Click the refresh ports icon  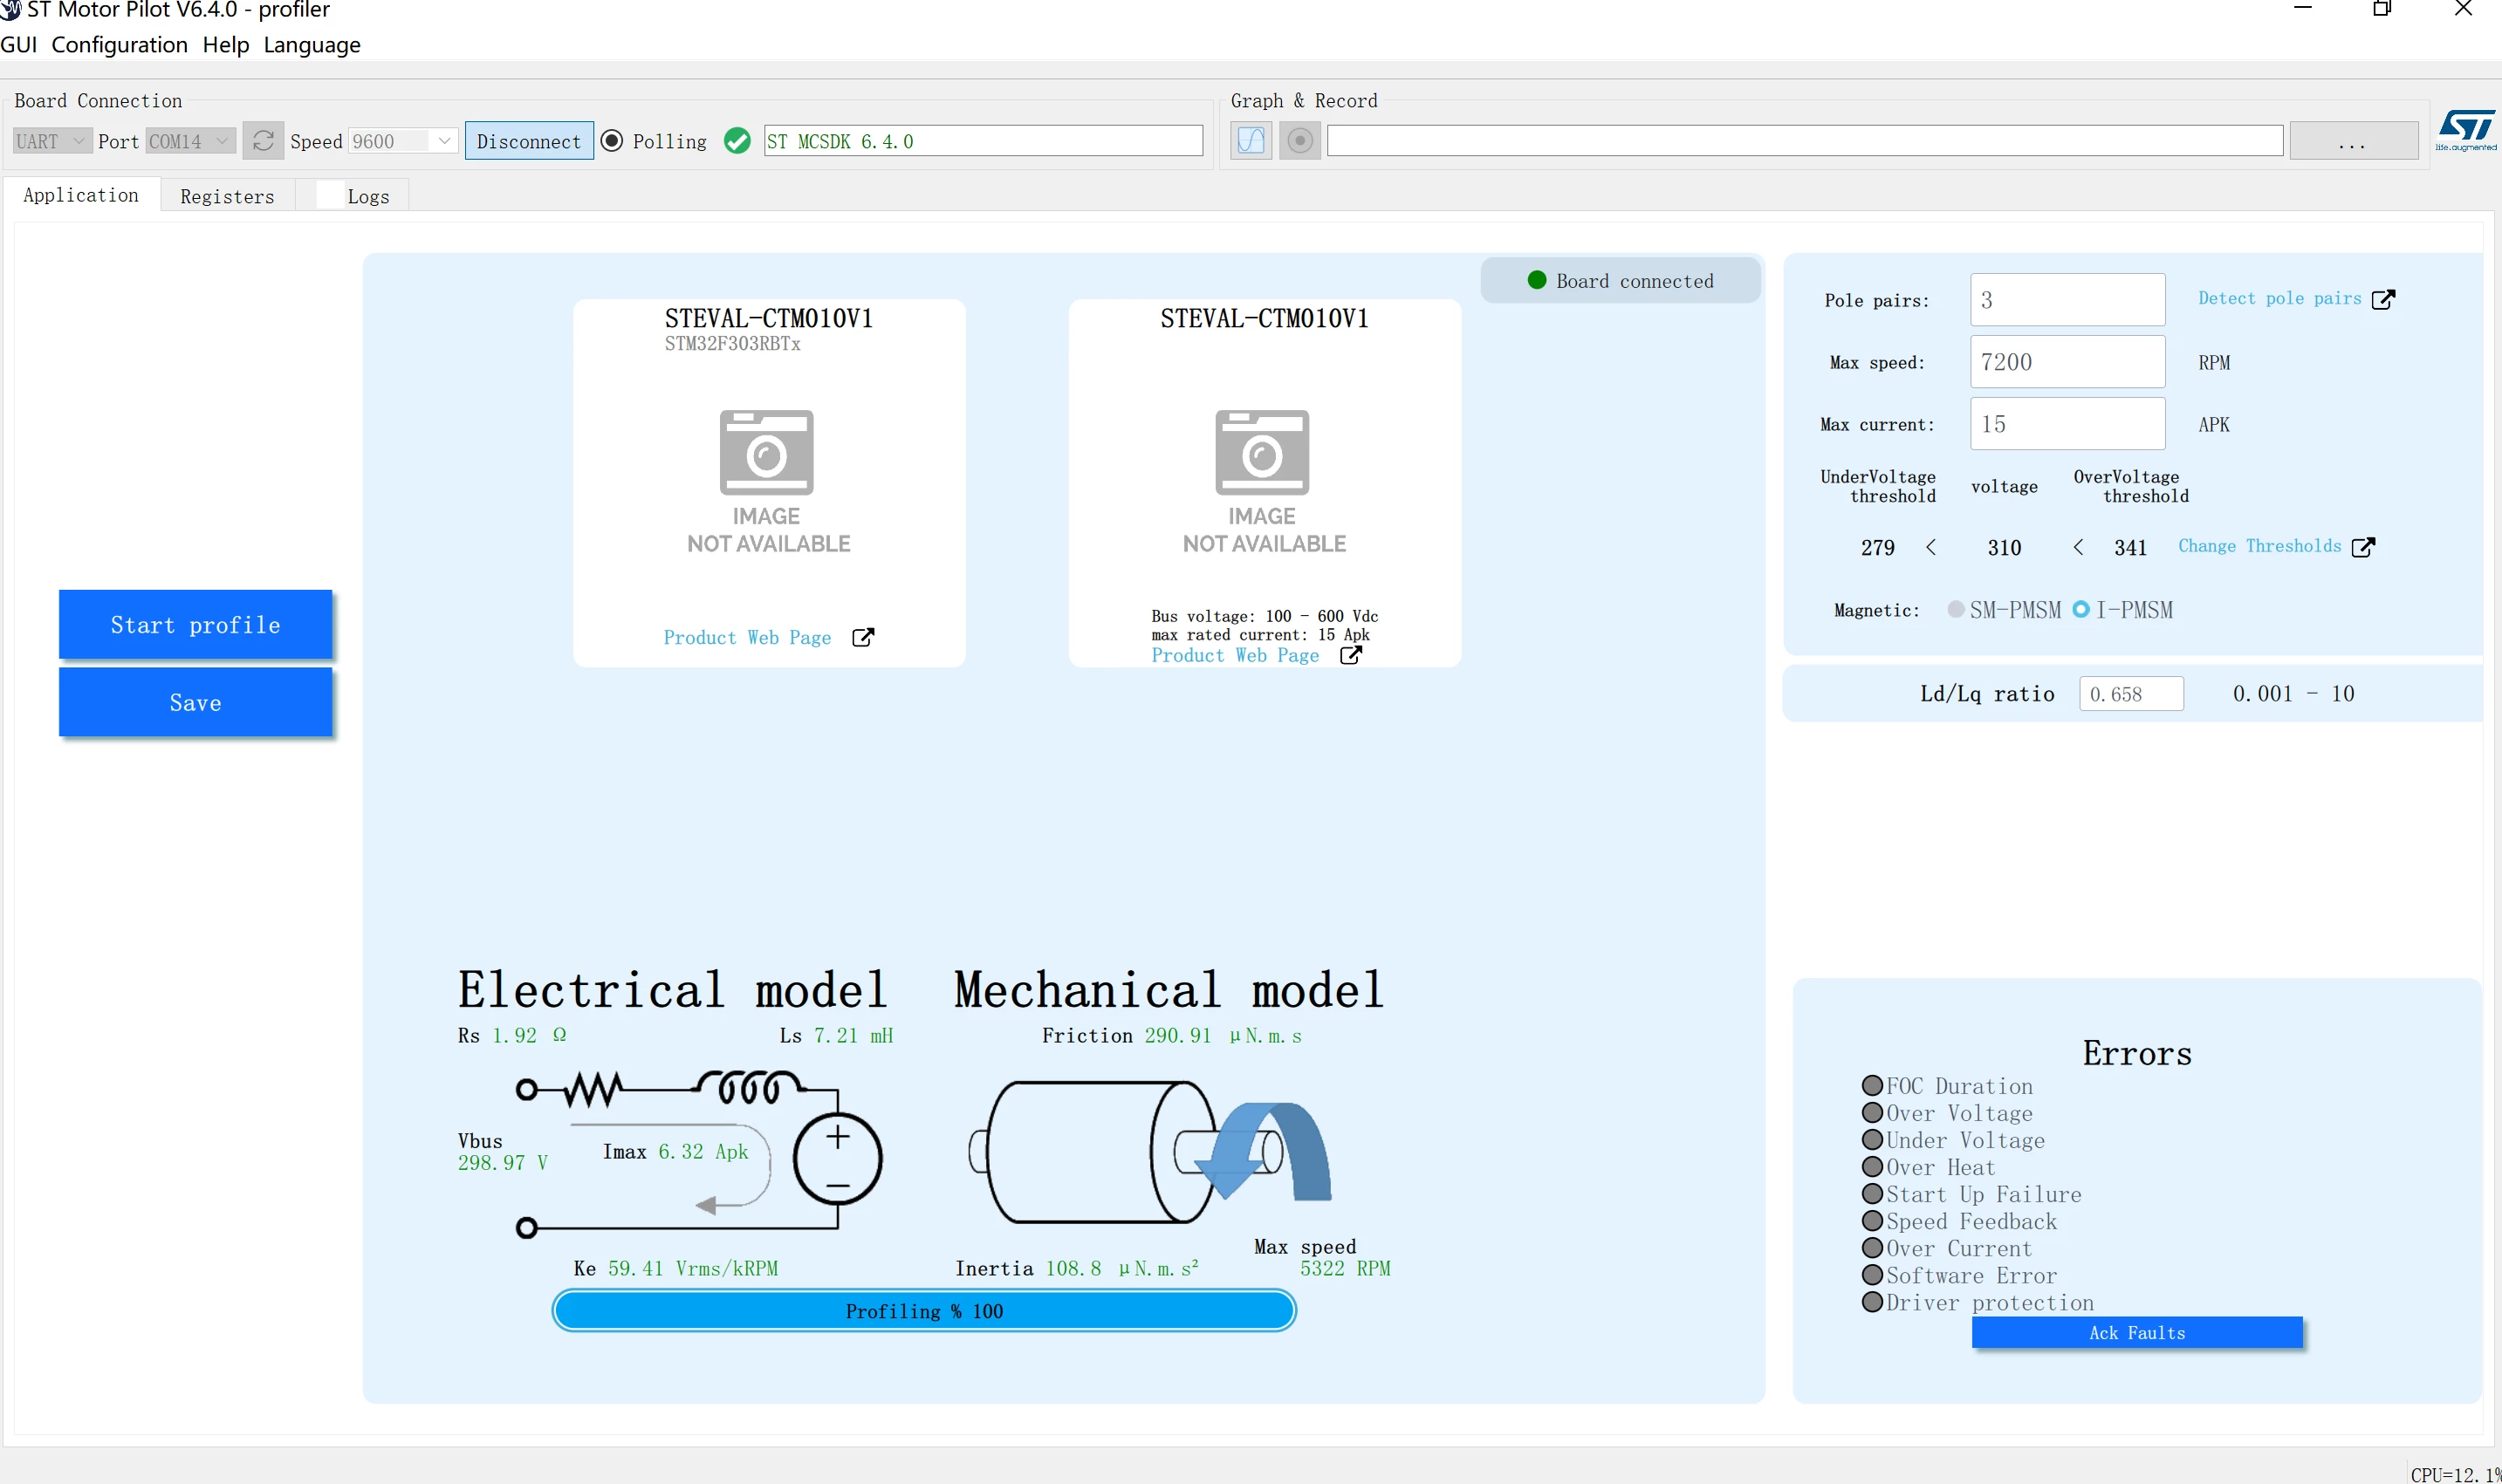(263, 141)
